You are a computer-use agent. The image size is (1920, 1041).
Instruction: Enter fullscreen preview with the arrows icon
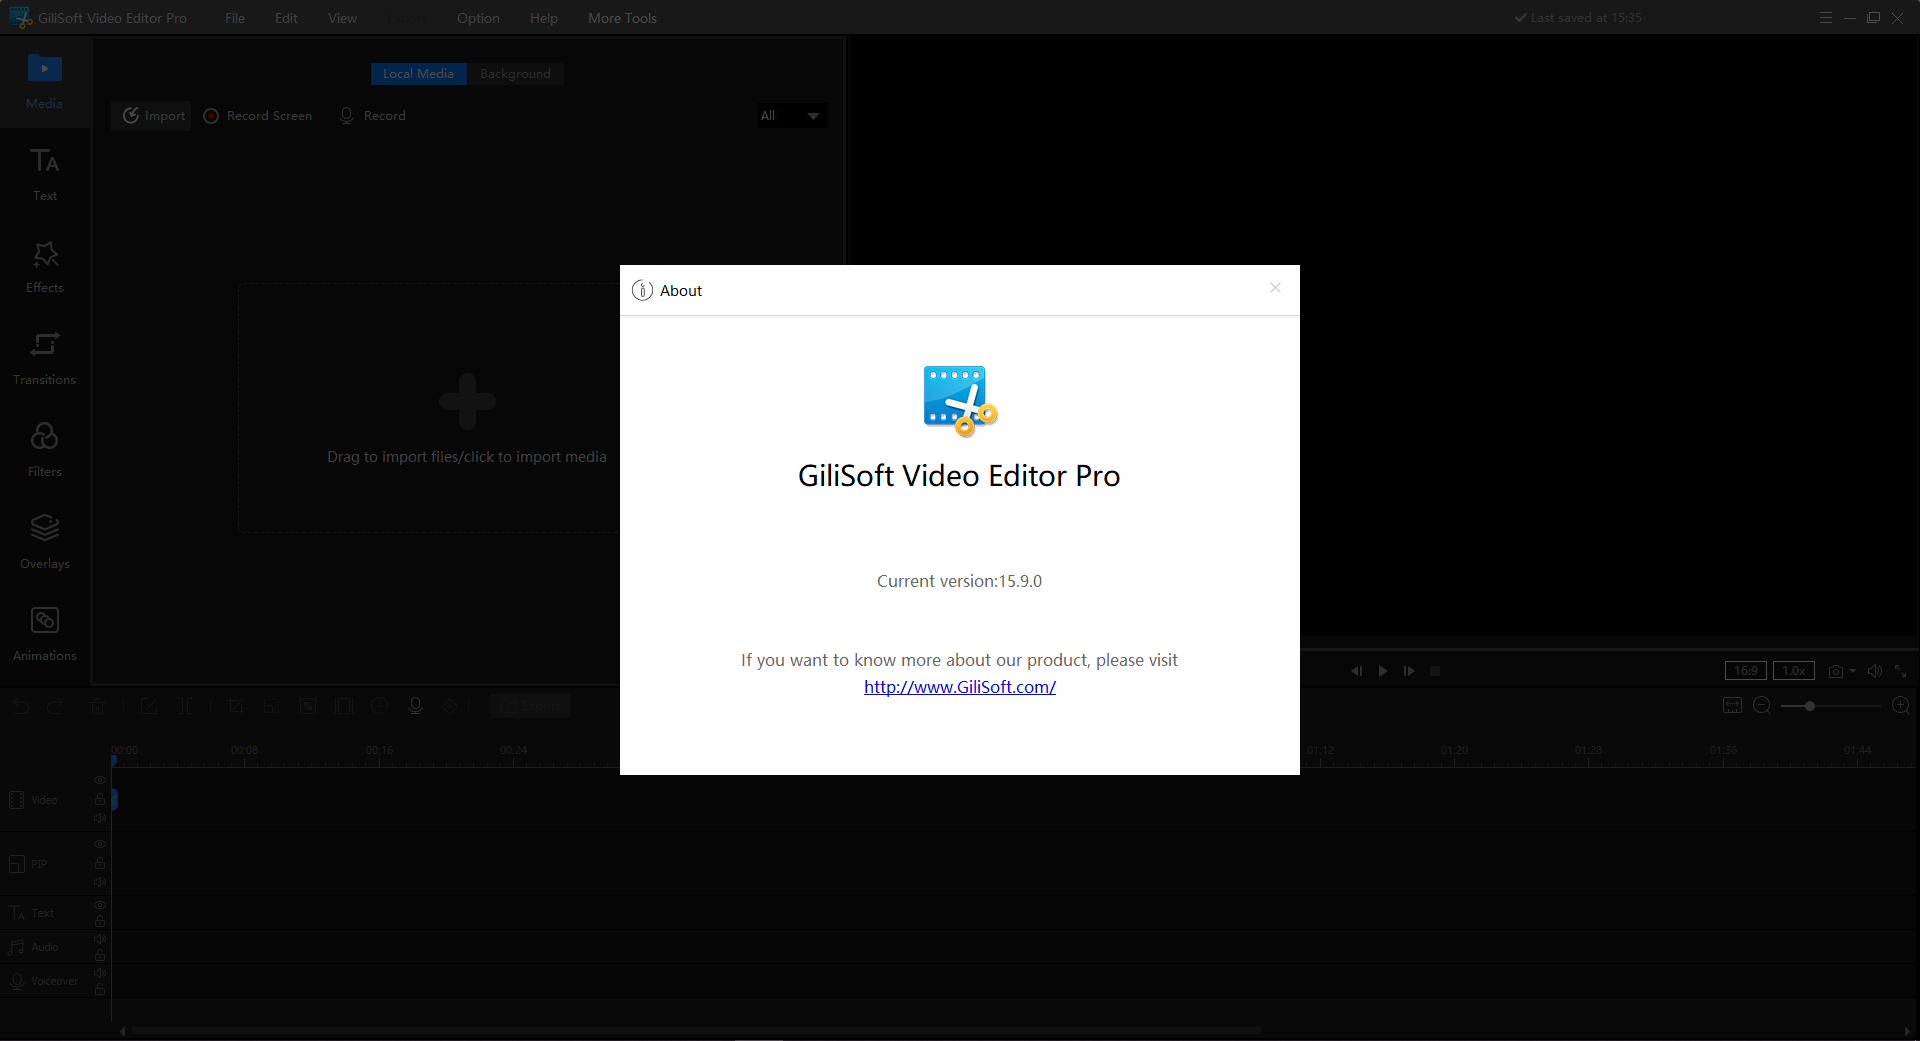1901,671
